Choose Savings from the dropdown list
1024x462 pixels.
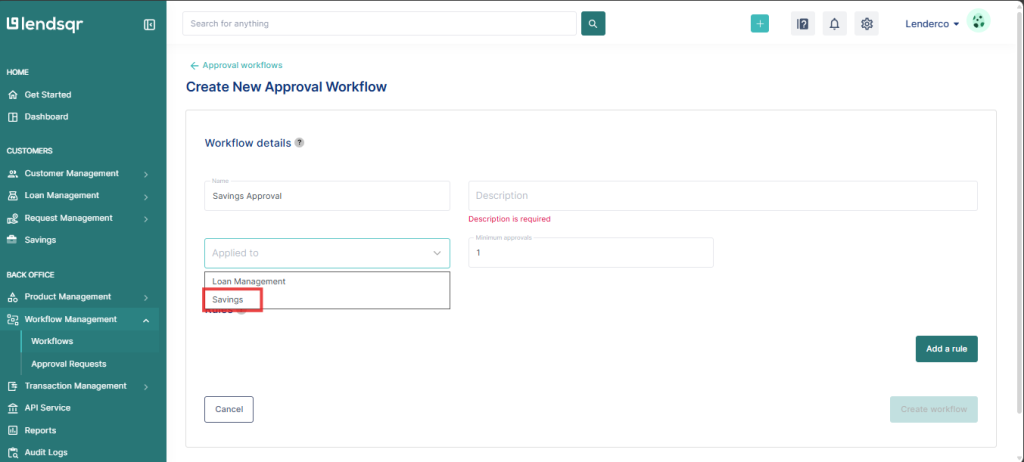228,299
